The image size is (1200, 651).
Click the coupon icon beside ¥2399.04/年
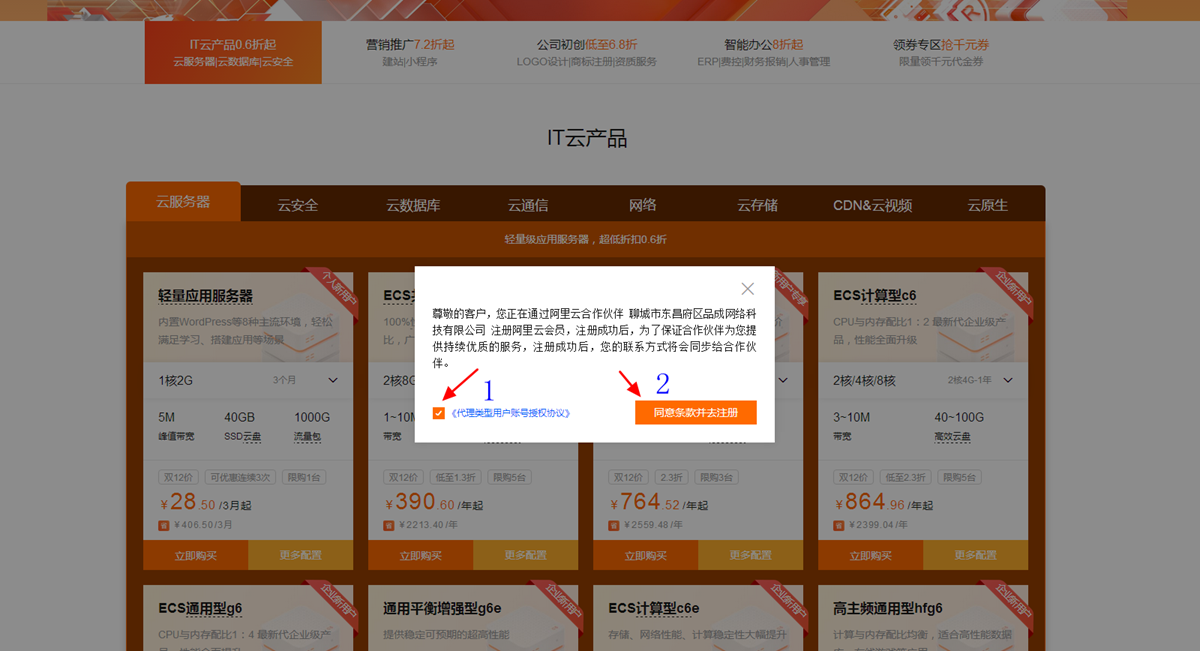click(x=839, y=524)
